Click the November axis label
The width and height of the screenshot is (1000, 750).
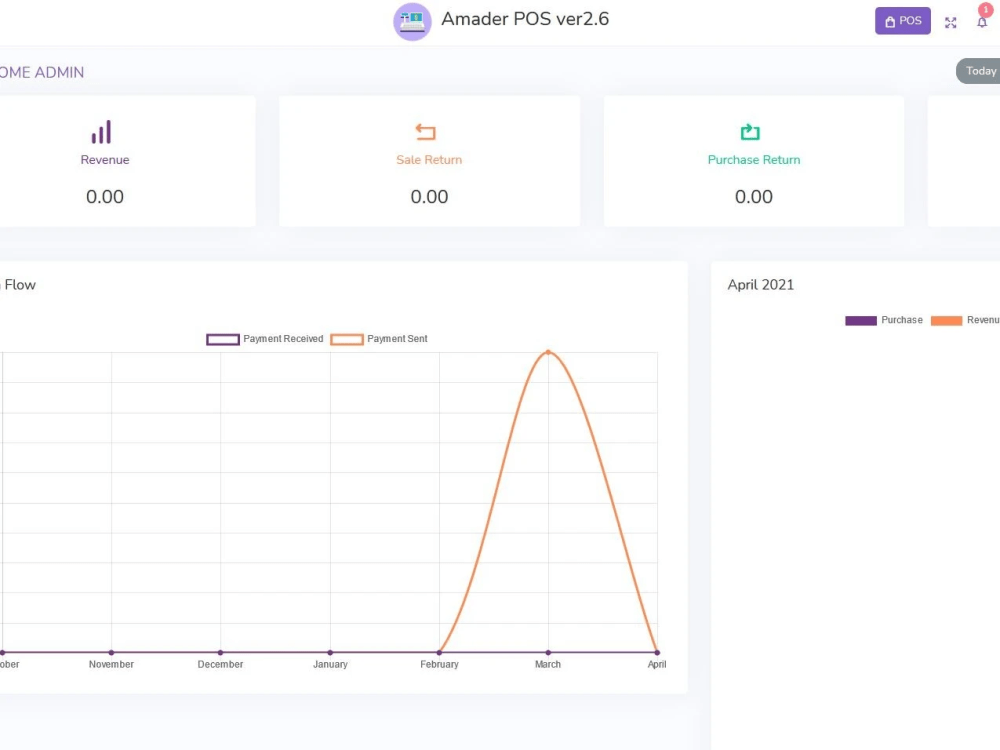click(111, 665)
